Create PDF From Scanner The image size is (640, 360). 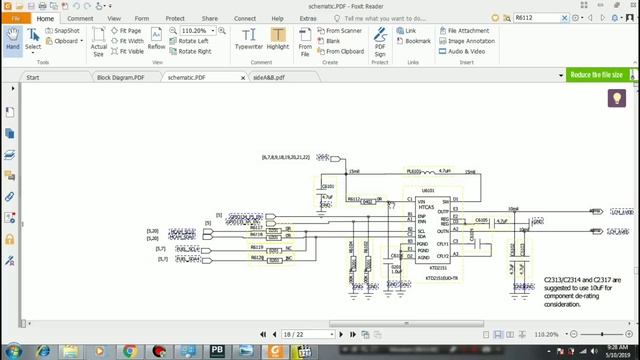(x=340, y=31)
